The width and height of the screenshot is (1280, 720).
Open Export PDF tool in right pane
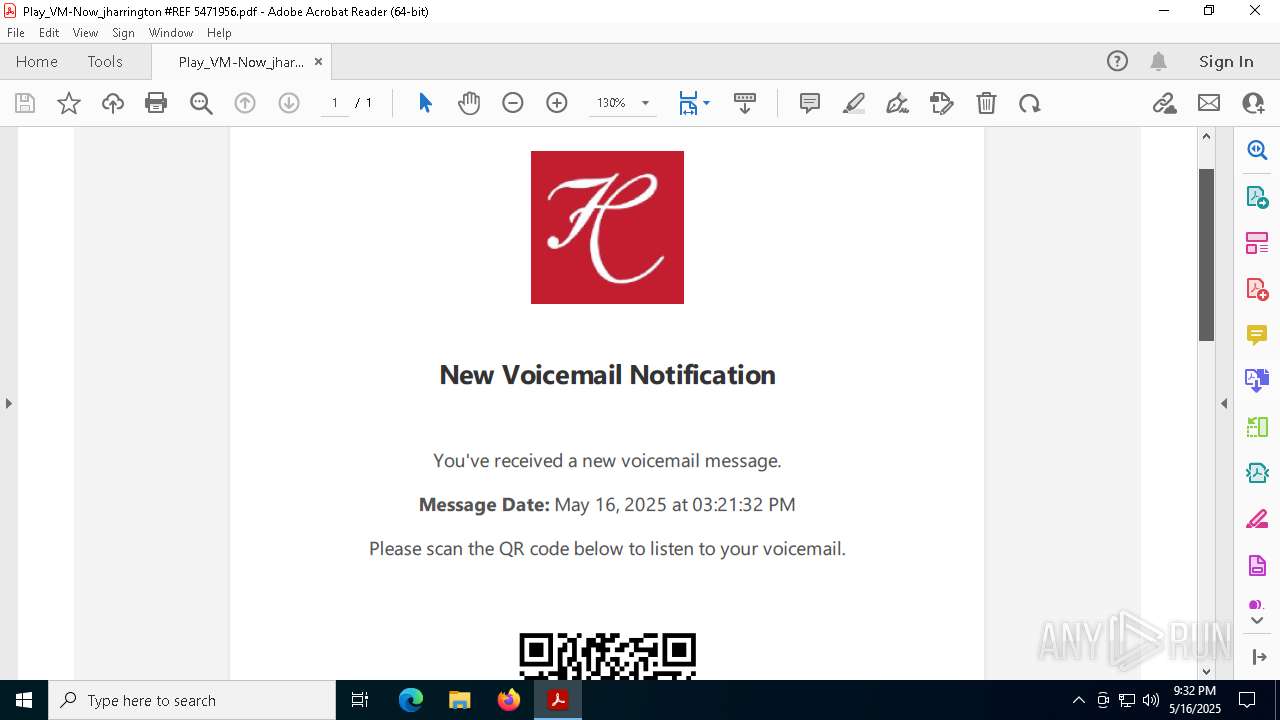pos(1257,197)
